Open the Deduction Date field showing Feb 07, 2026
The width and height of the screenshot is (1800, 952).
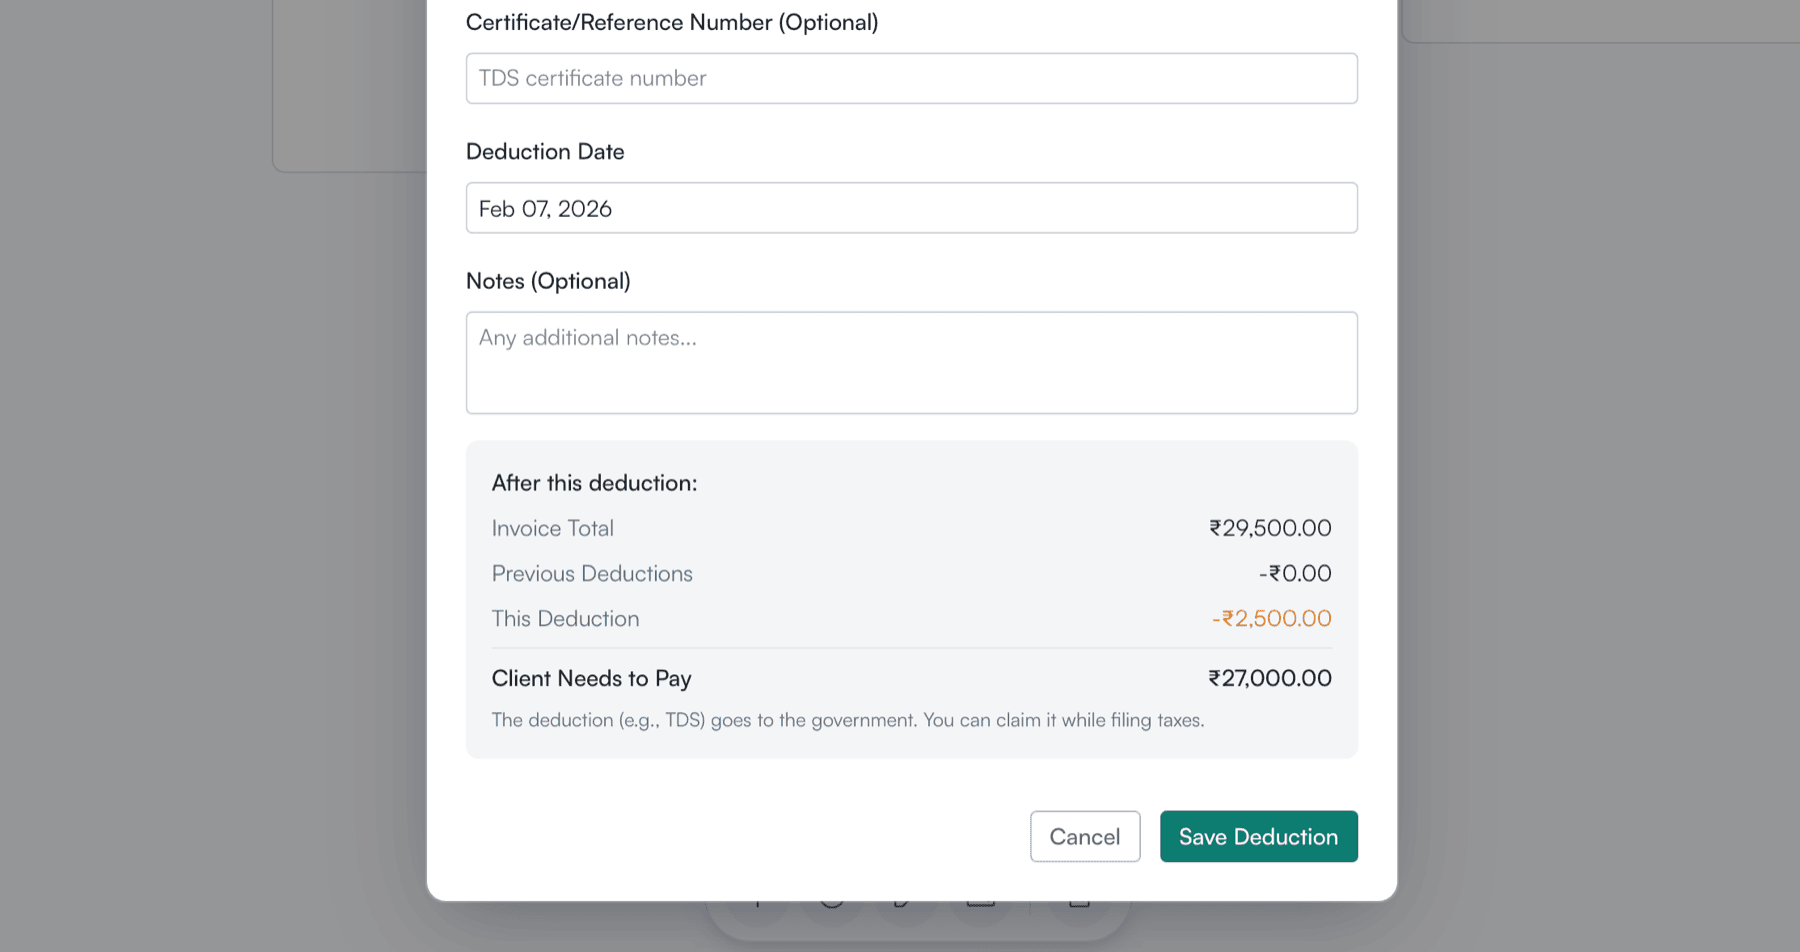point(911,207)
